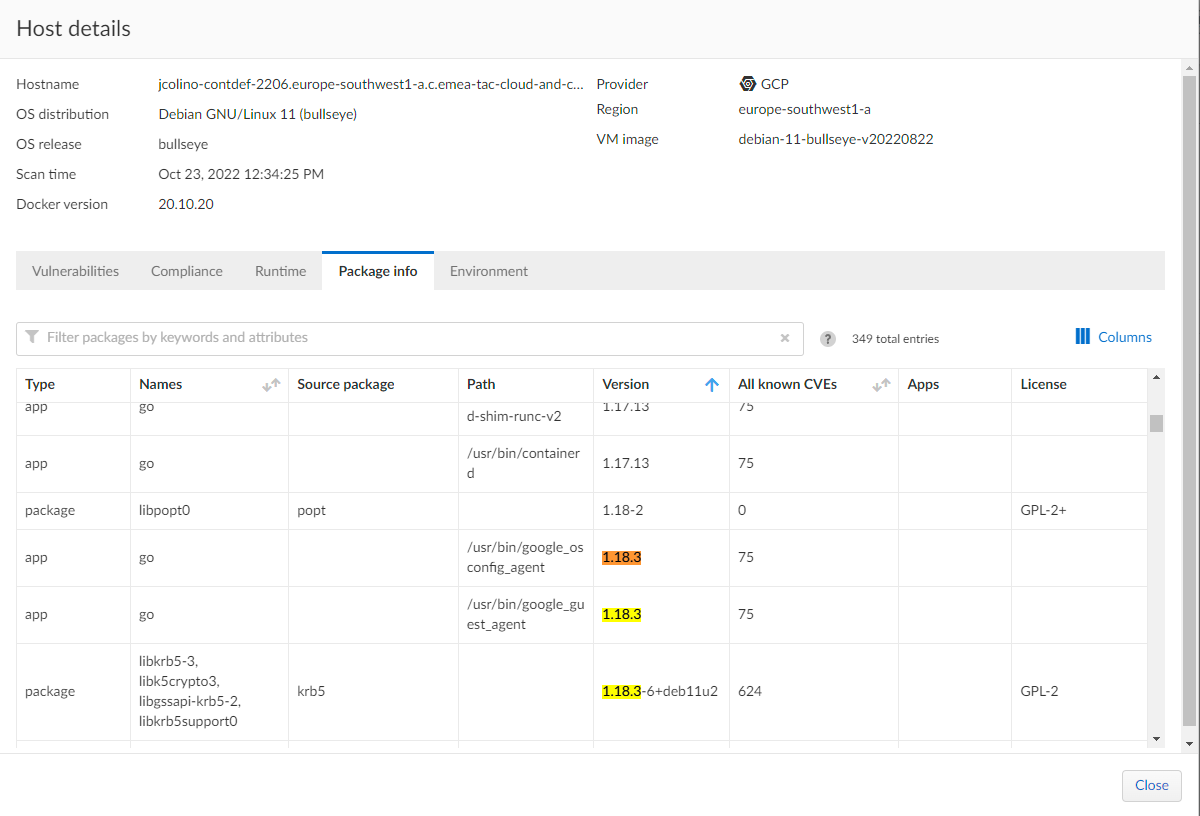The height and width of the screenshot is (816, 1200).
Task: Focus the filter packages input field
Action: pos(400,338)
